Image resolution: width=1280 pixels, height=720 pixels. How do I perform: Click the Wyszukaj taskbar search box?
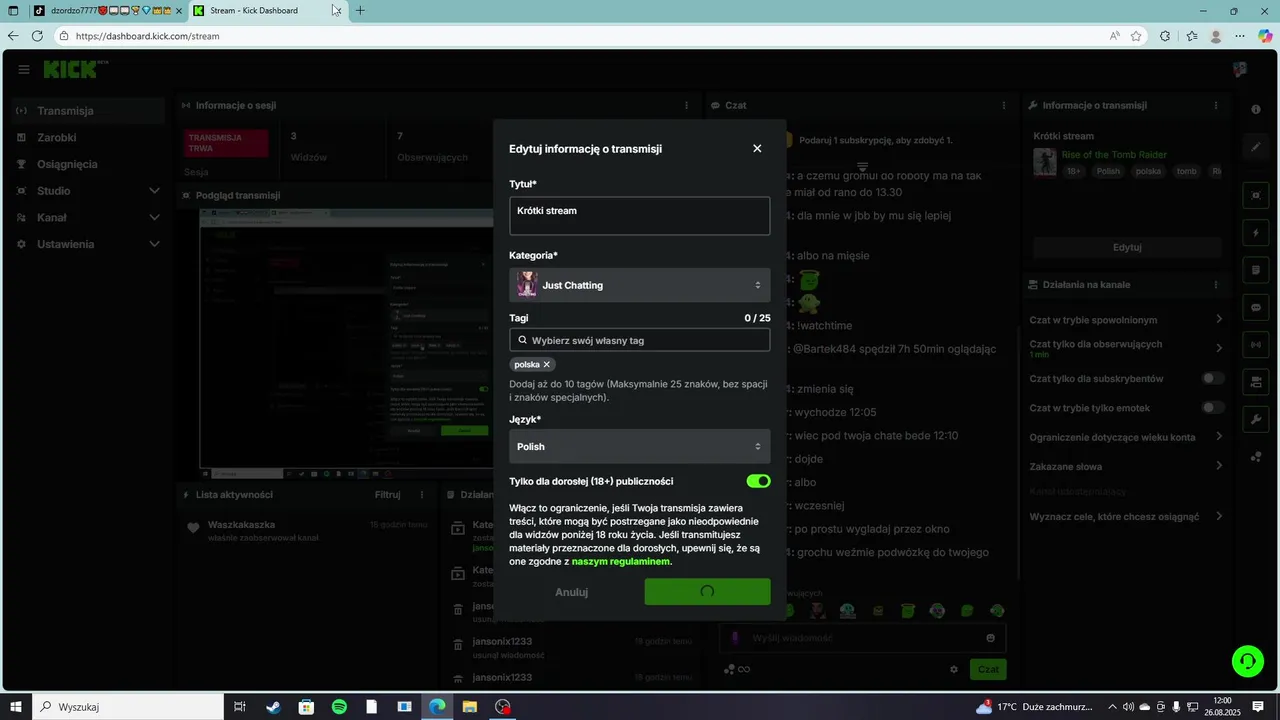point(127,707)
